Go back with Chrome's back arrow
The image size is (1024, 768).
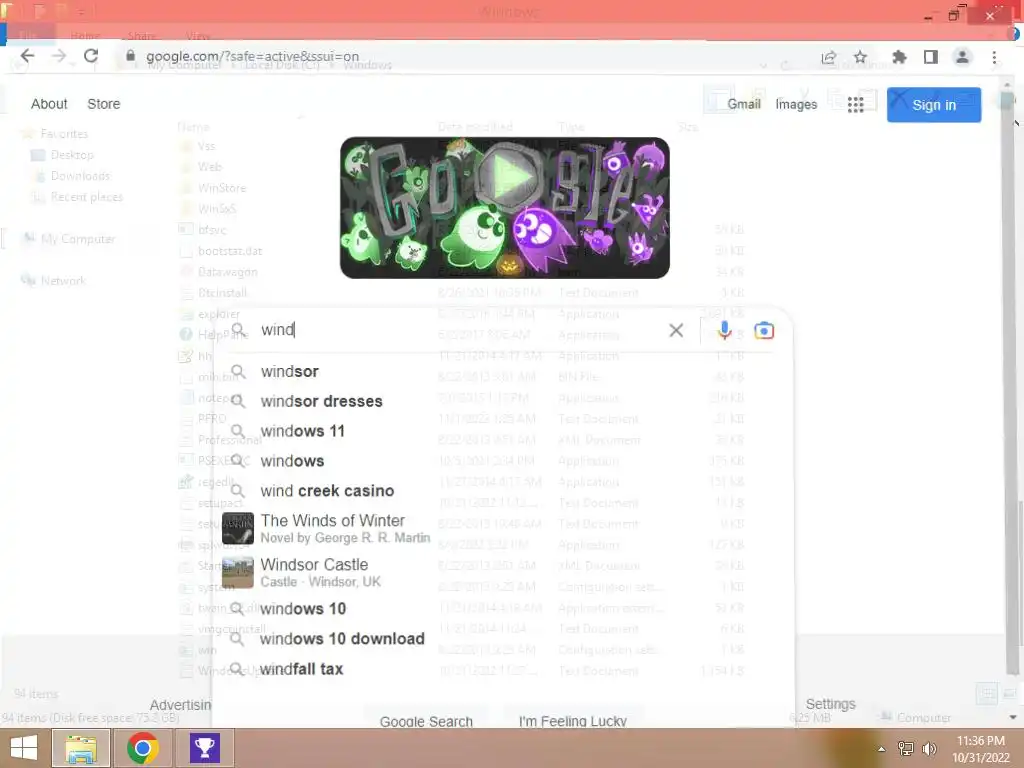point(27,56)
